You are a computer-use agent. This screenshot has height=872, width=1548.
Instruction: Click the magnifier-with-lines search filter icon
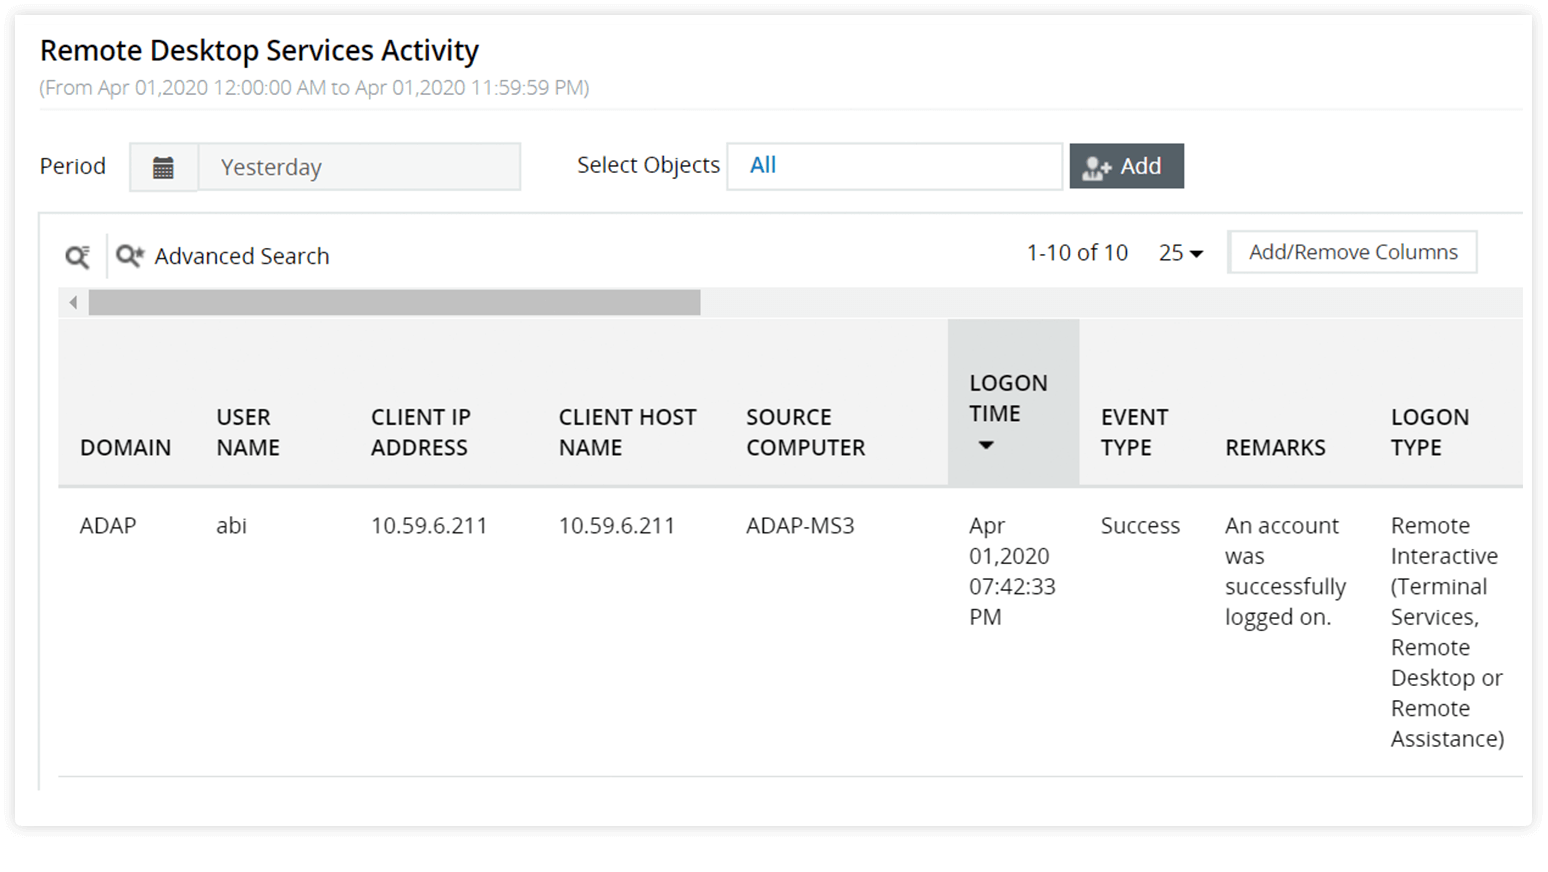click(78, 256)
